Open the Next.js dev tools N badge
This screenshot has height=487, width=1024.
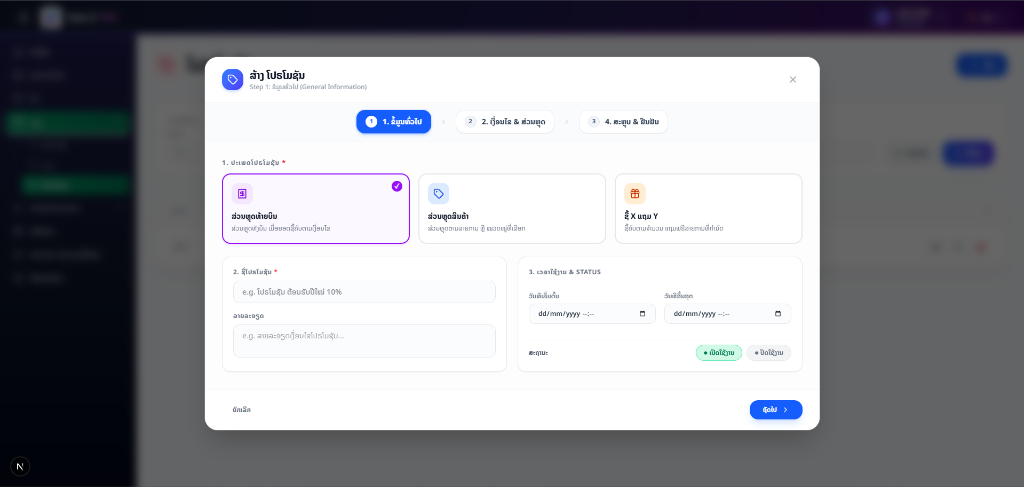point(20,466)
